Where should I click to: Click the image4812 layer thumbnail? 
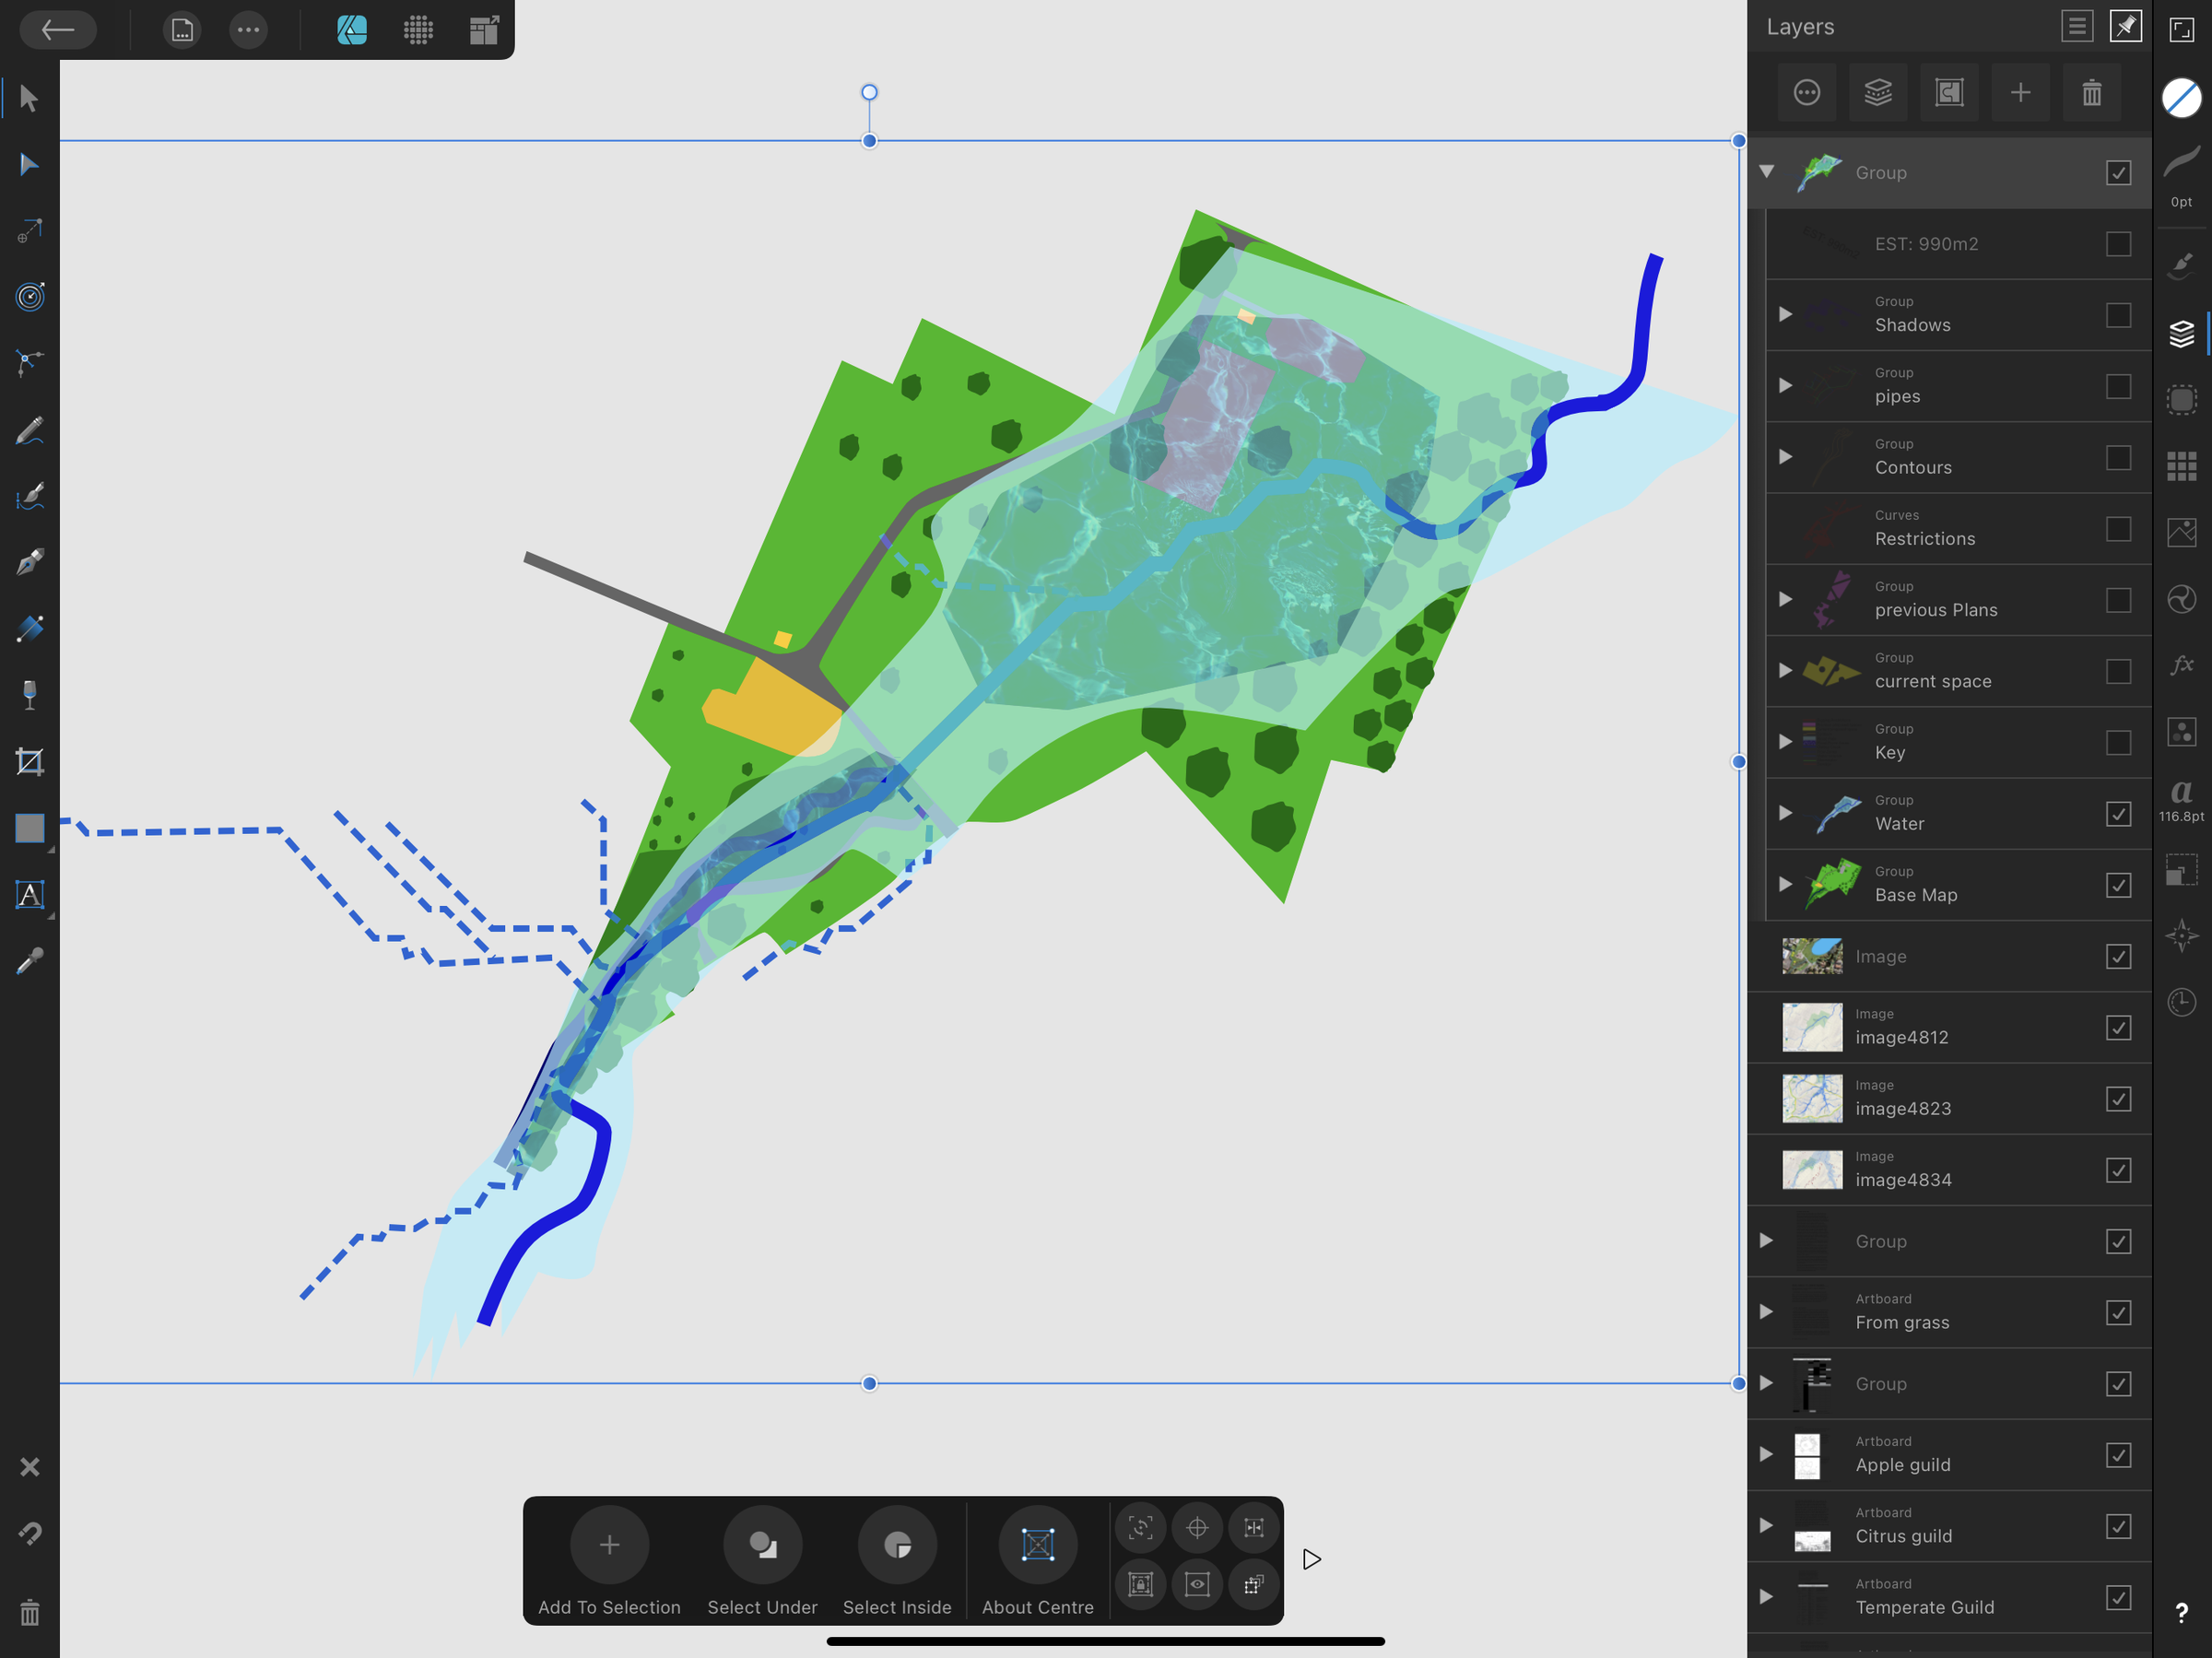(x=1811, y=1027)
